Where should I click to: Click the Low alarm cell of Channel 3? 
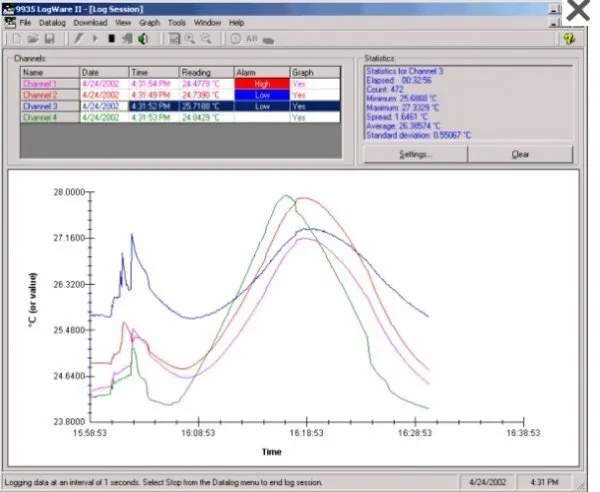click(x=262, y=106)
